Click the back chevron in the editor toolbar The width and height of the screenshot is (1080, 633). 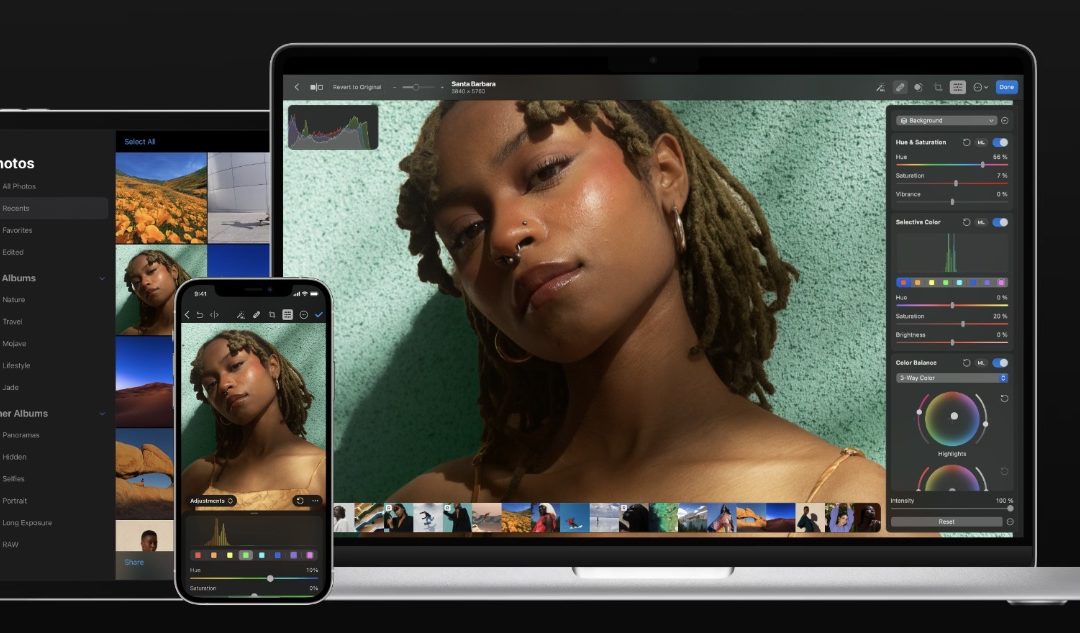click(x=296, y=87)
